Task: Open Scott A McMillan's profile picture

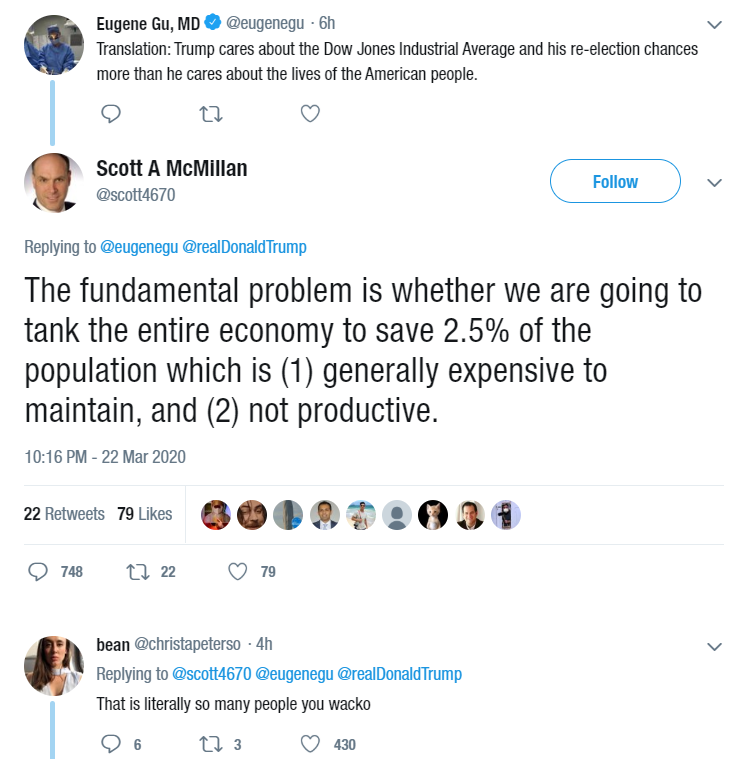Action: point(54,183)
